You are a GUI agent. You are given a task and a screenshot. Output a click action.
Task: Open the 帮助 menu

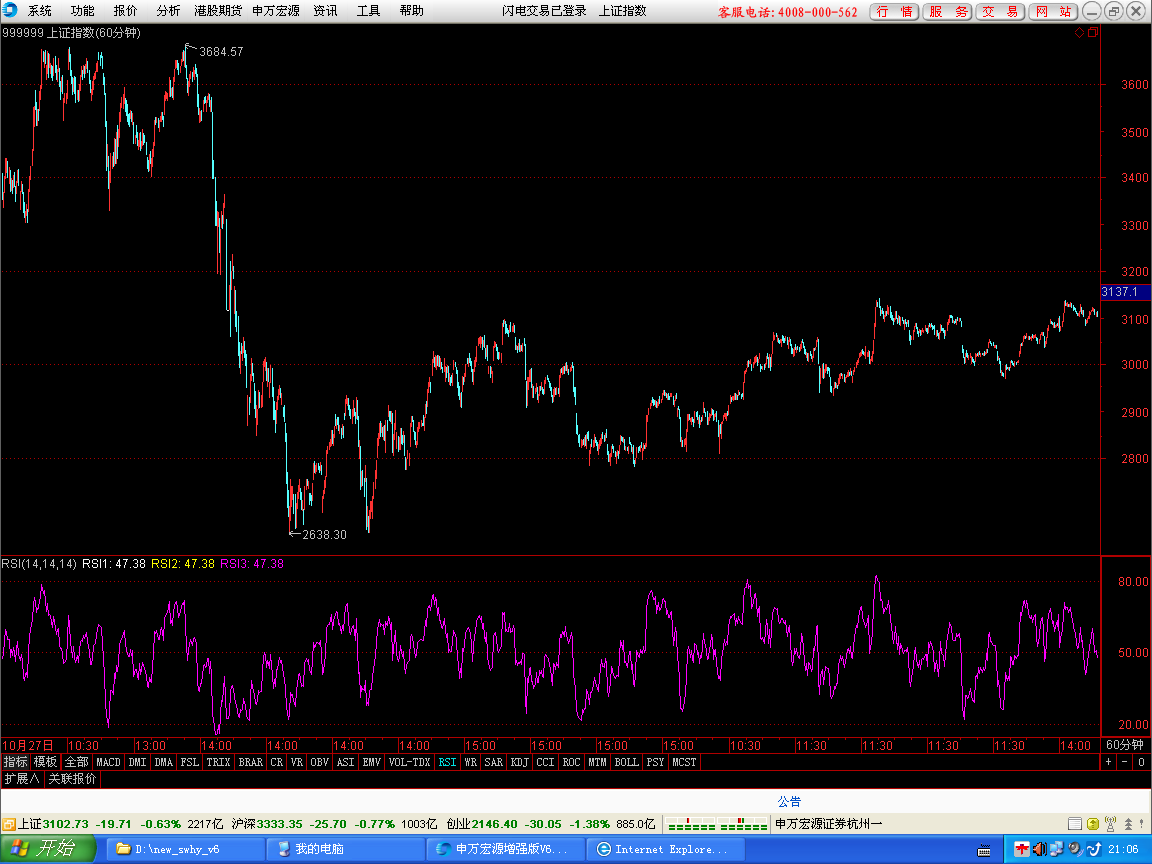[x=411, y=11]
